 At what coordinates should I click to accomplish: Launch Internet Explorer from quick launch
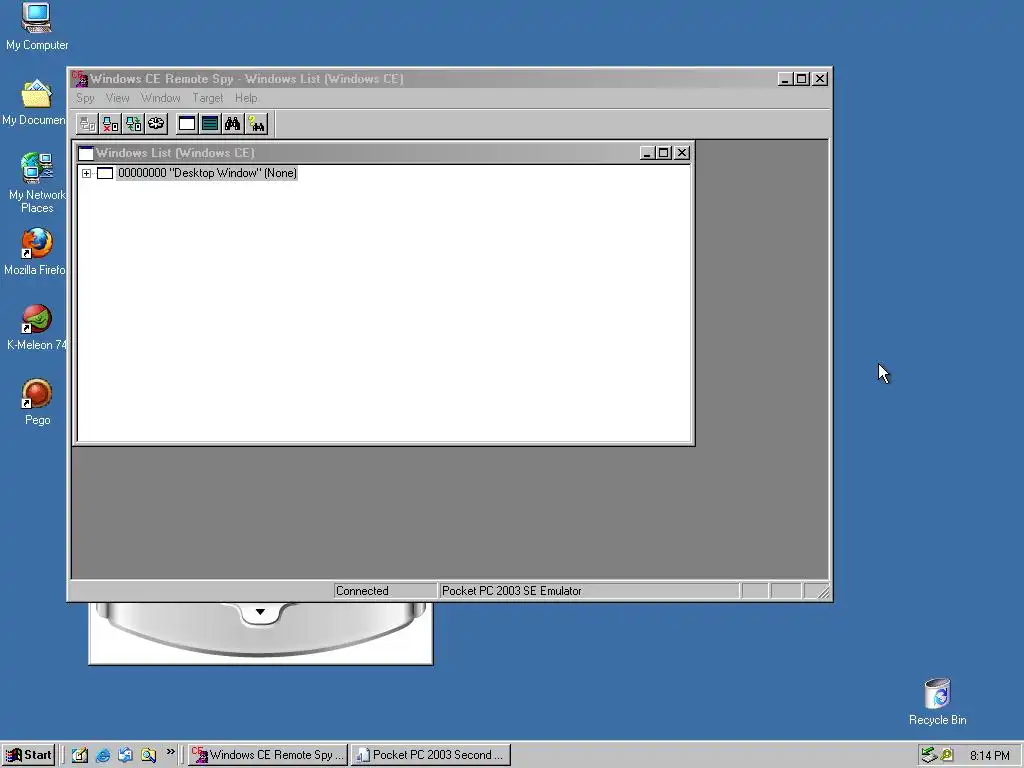coord(103,755)
